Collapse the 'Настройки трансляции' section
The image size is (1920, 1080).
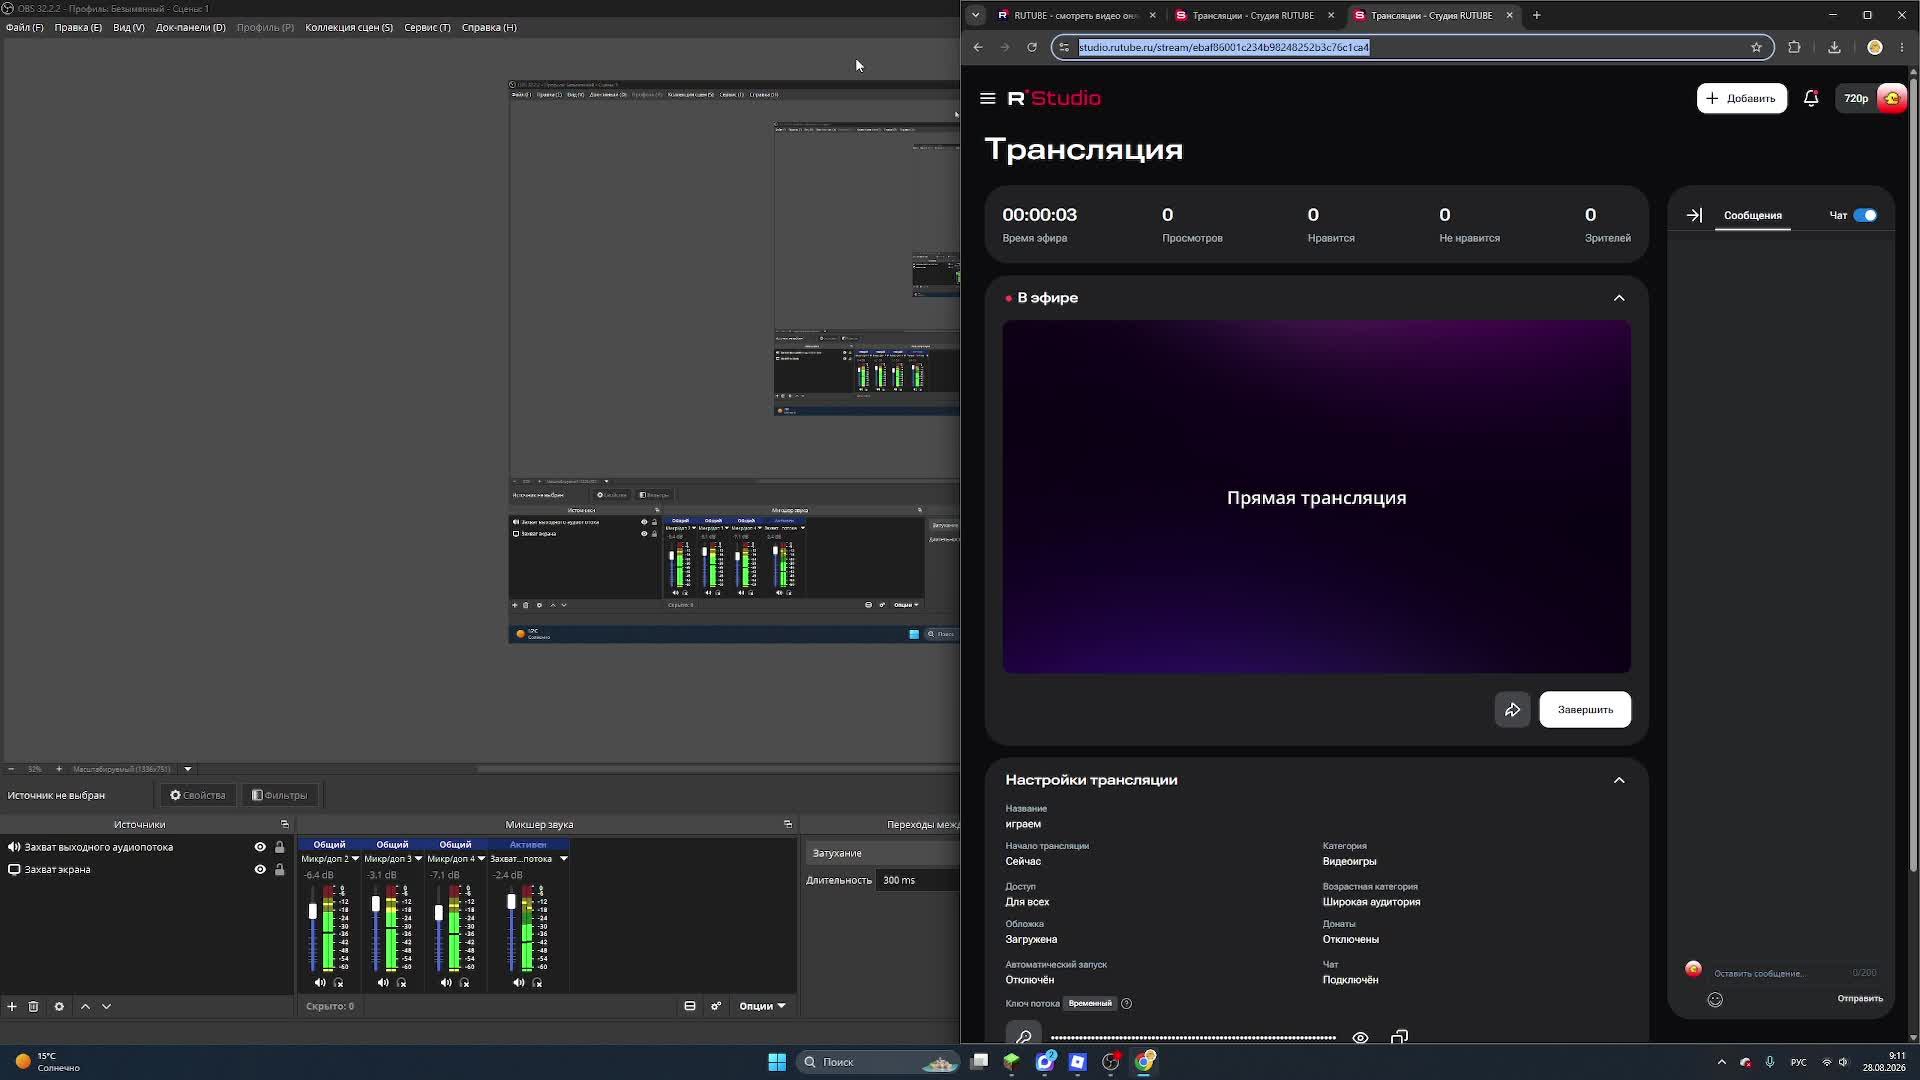click(x=1619, y=780)
